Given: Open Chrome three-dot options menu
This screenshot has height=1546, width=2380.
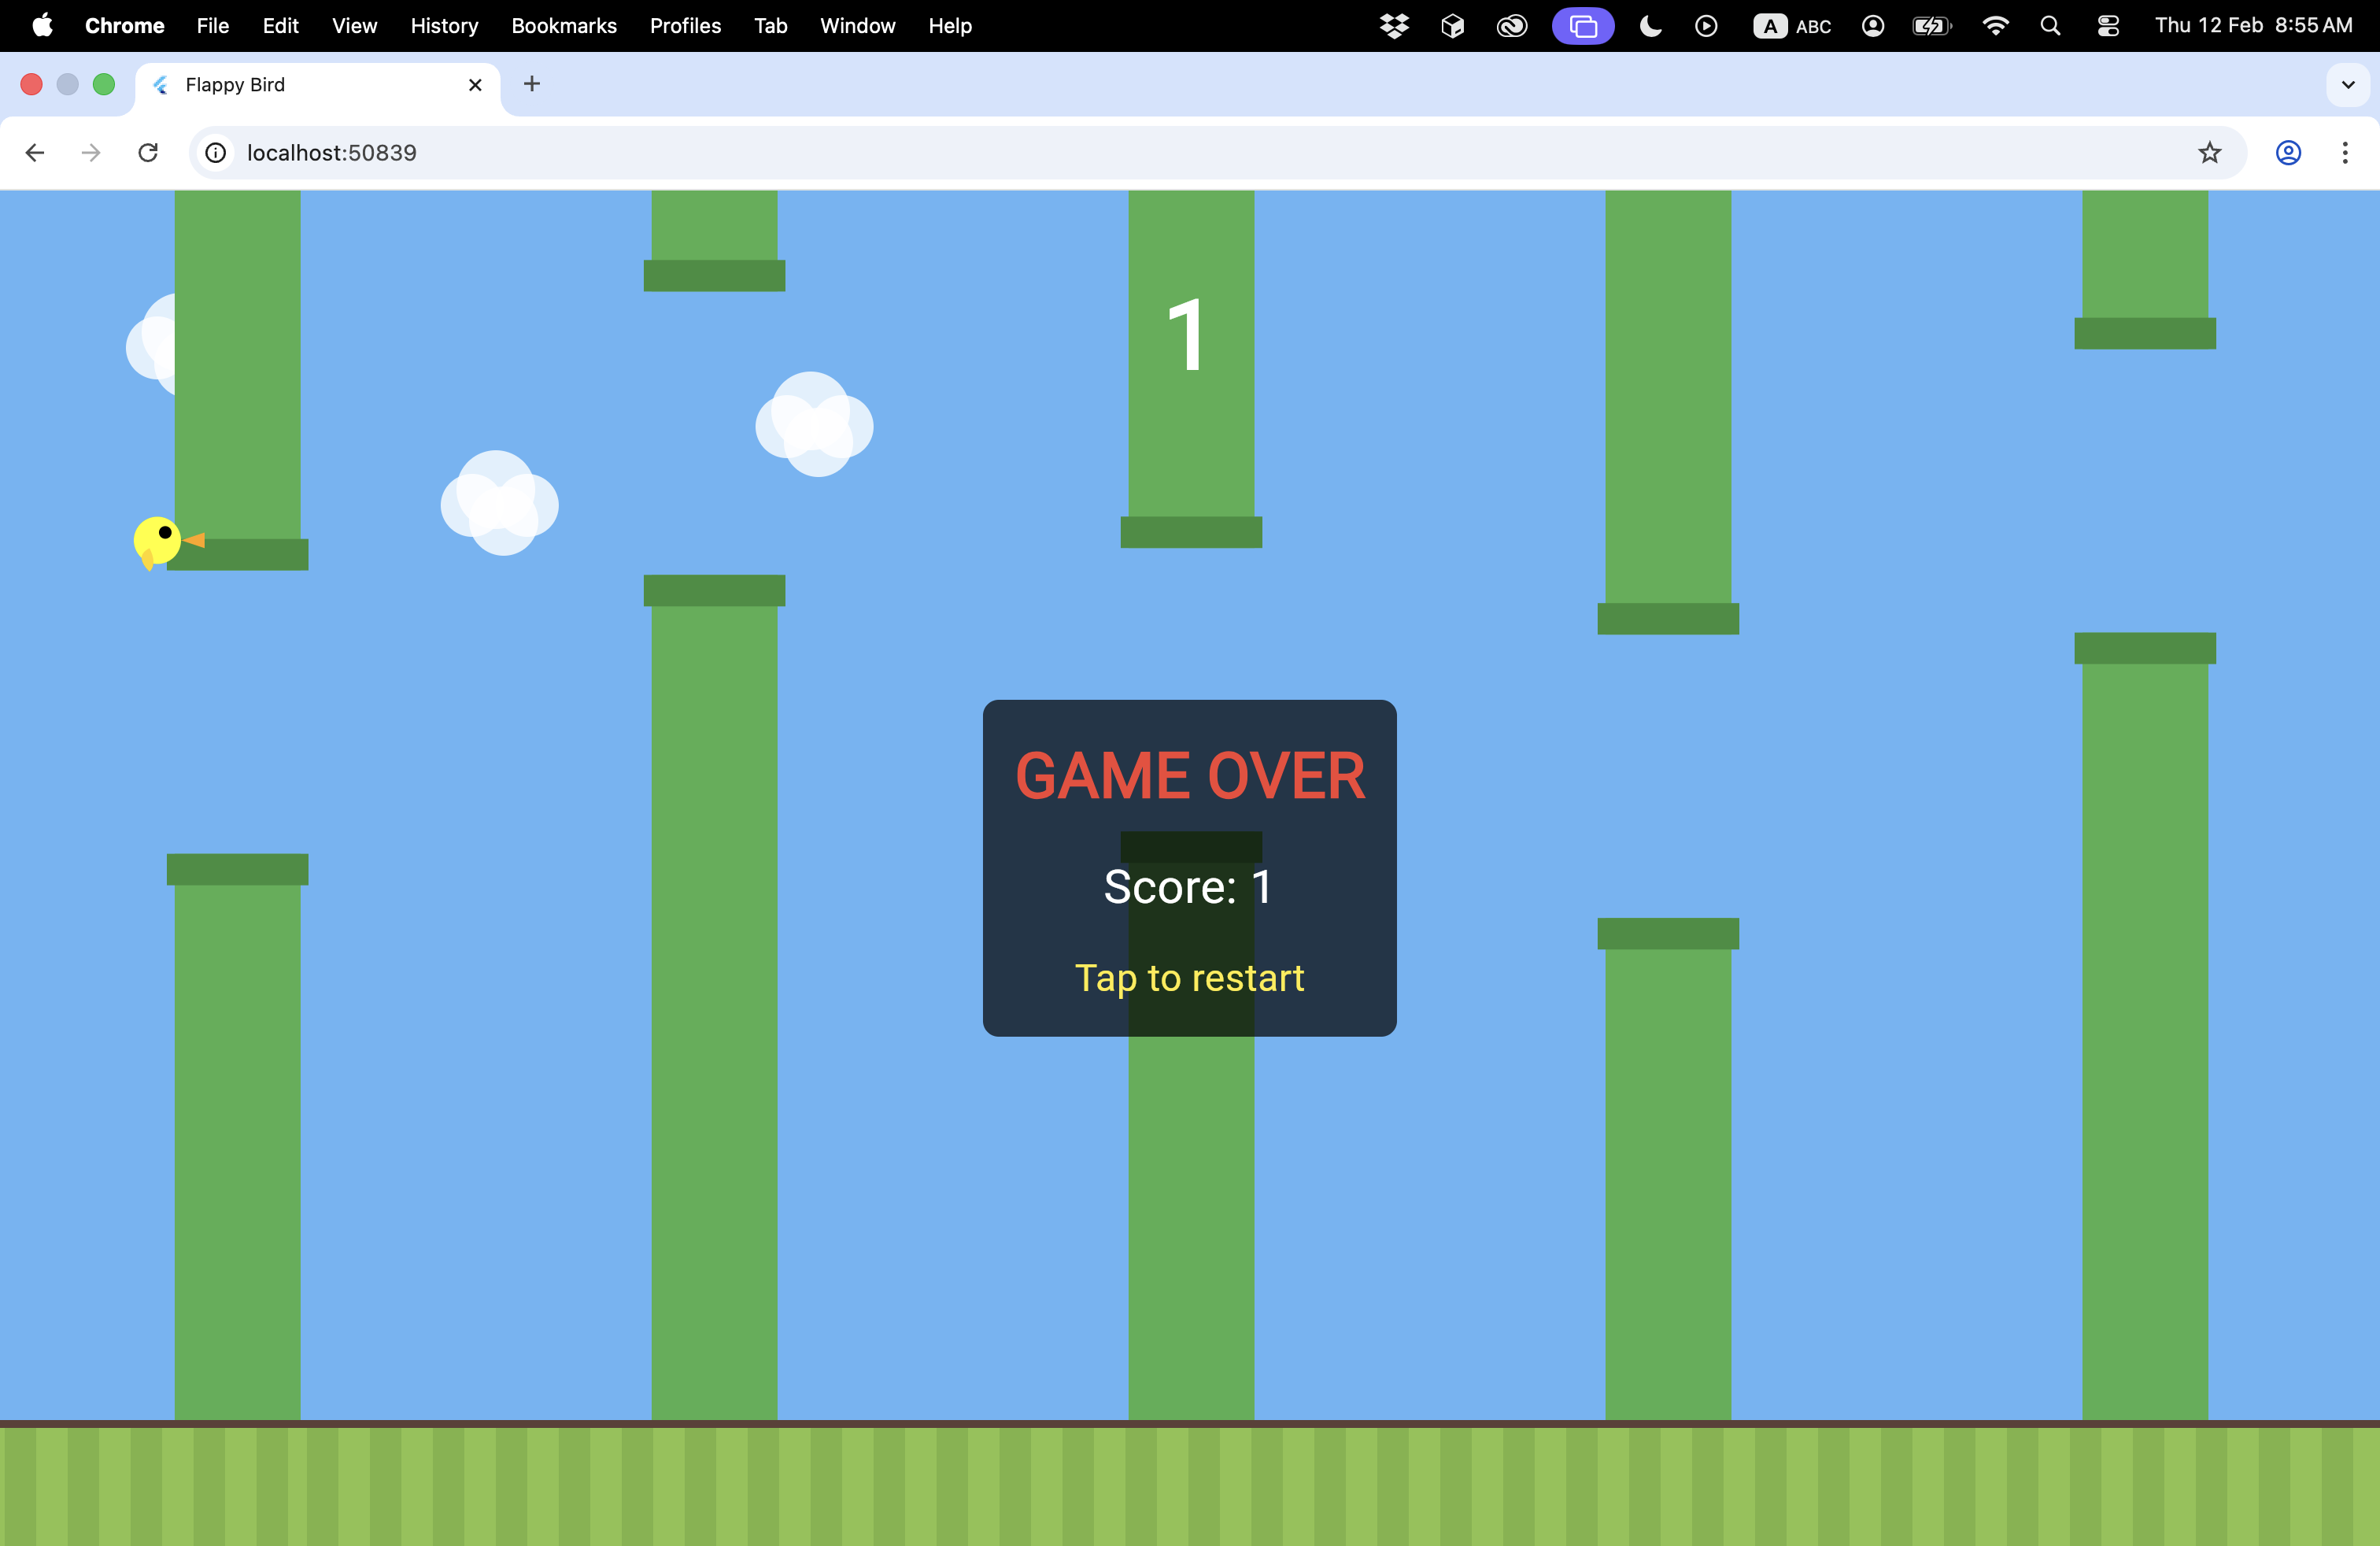Looking at the screenshot, I should coord(2344,152).
